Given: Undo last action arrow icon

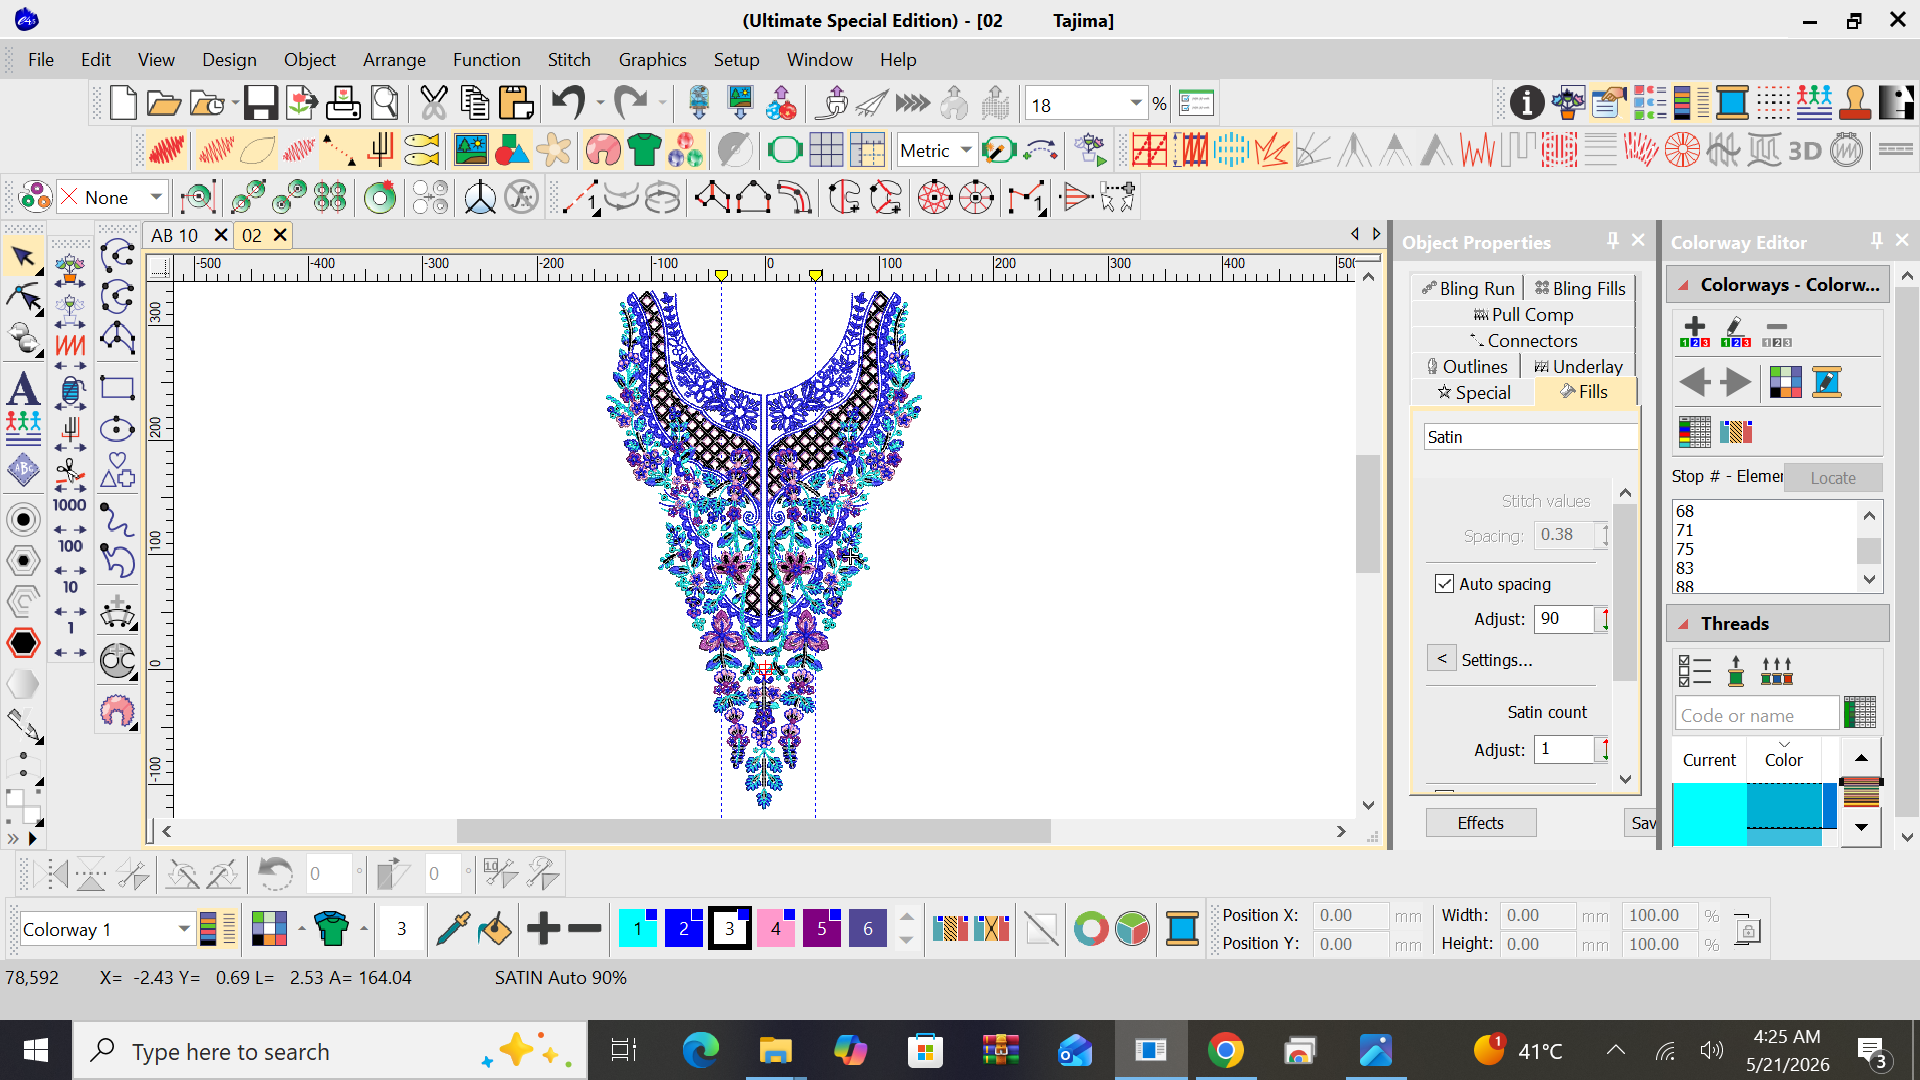Looking at the screenshot, I should coord(569,103).
